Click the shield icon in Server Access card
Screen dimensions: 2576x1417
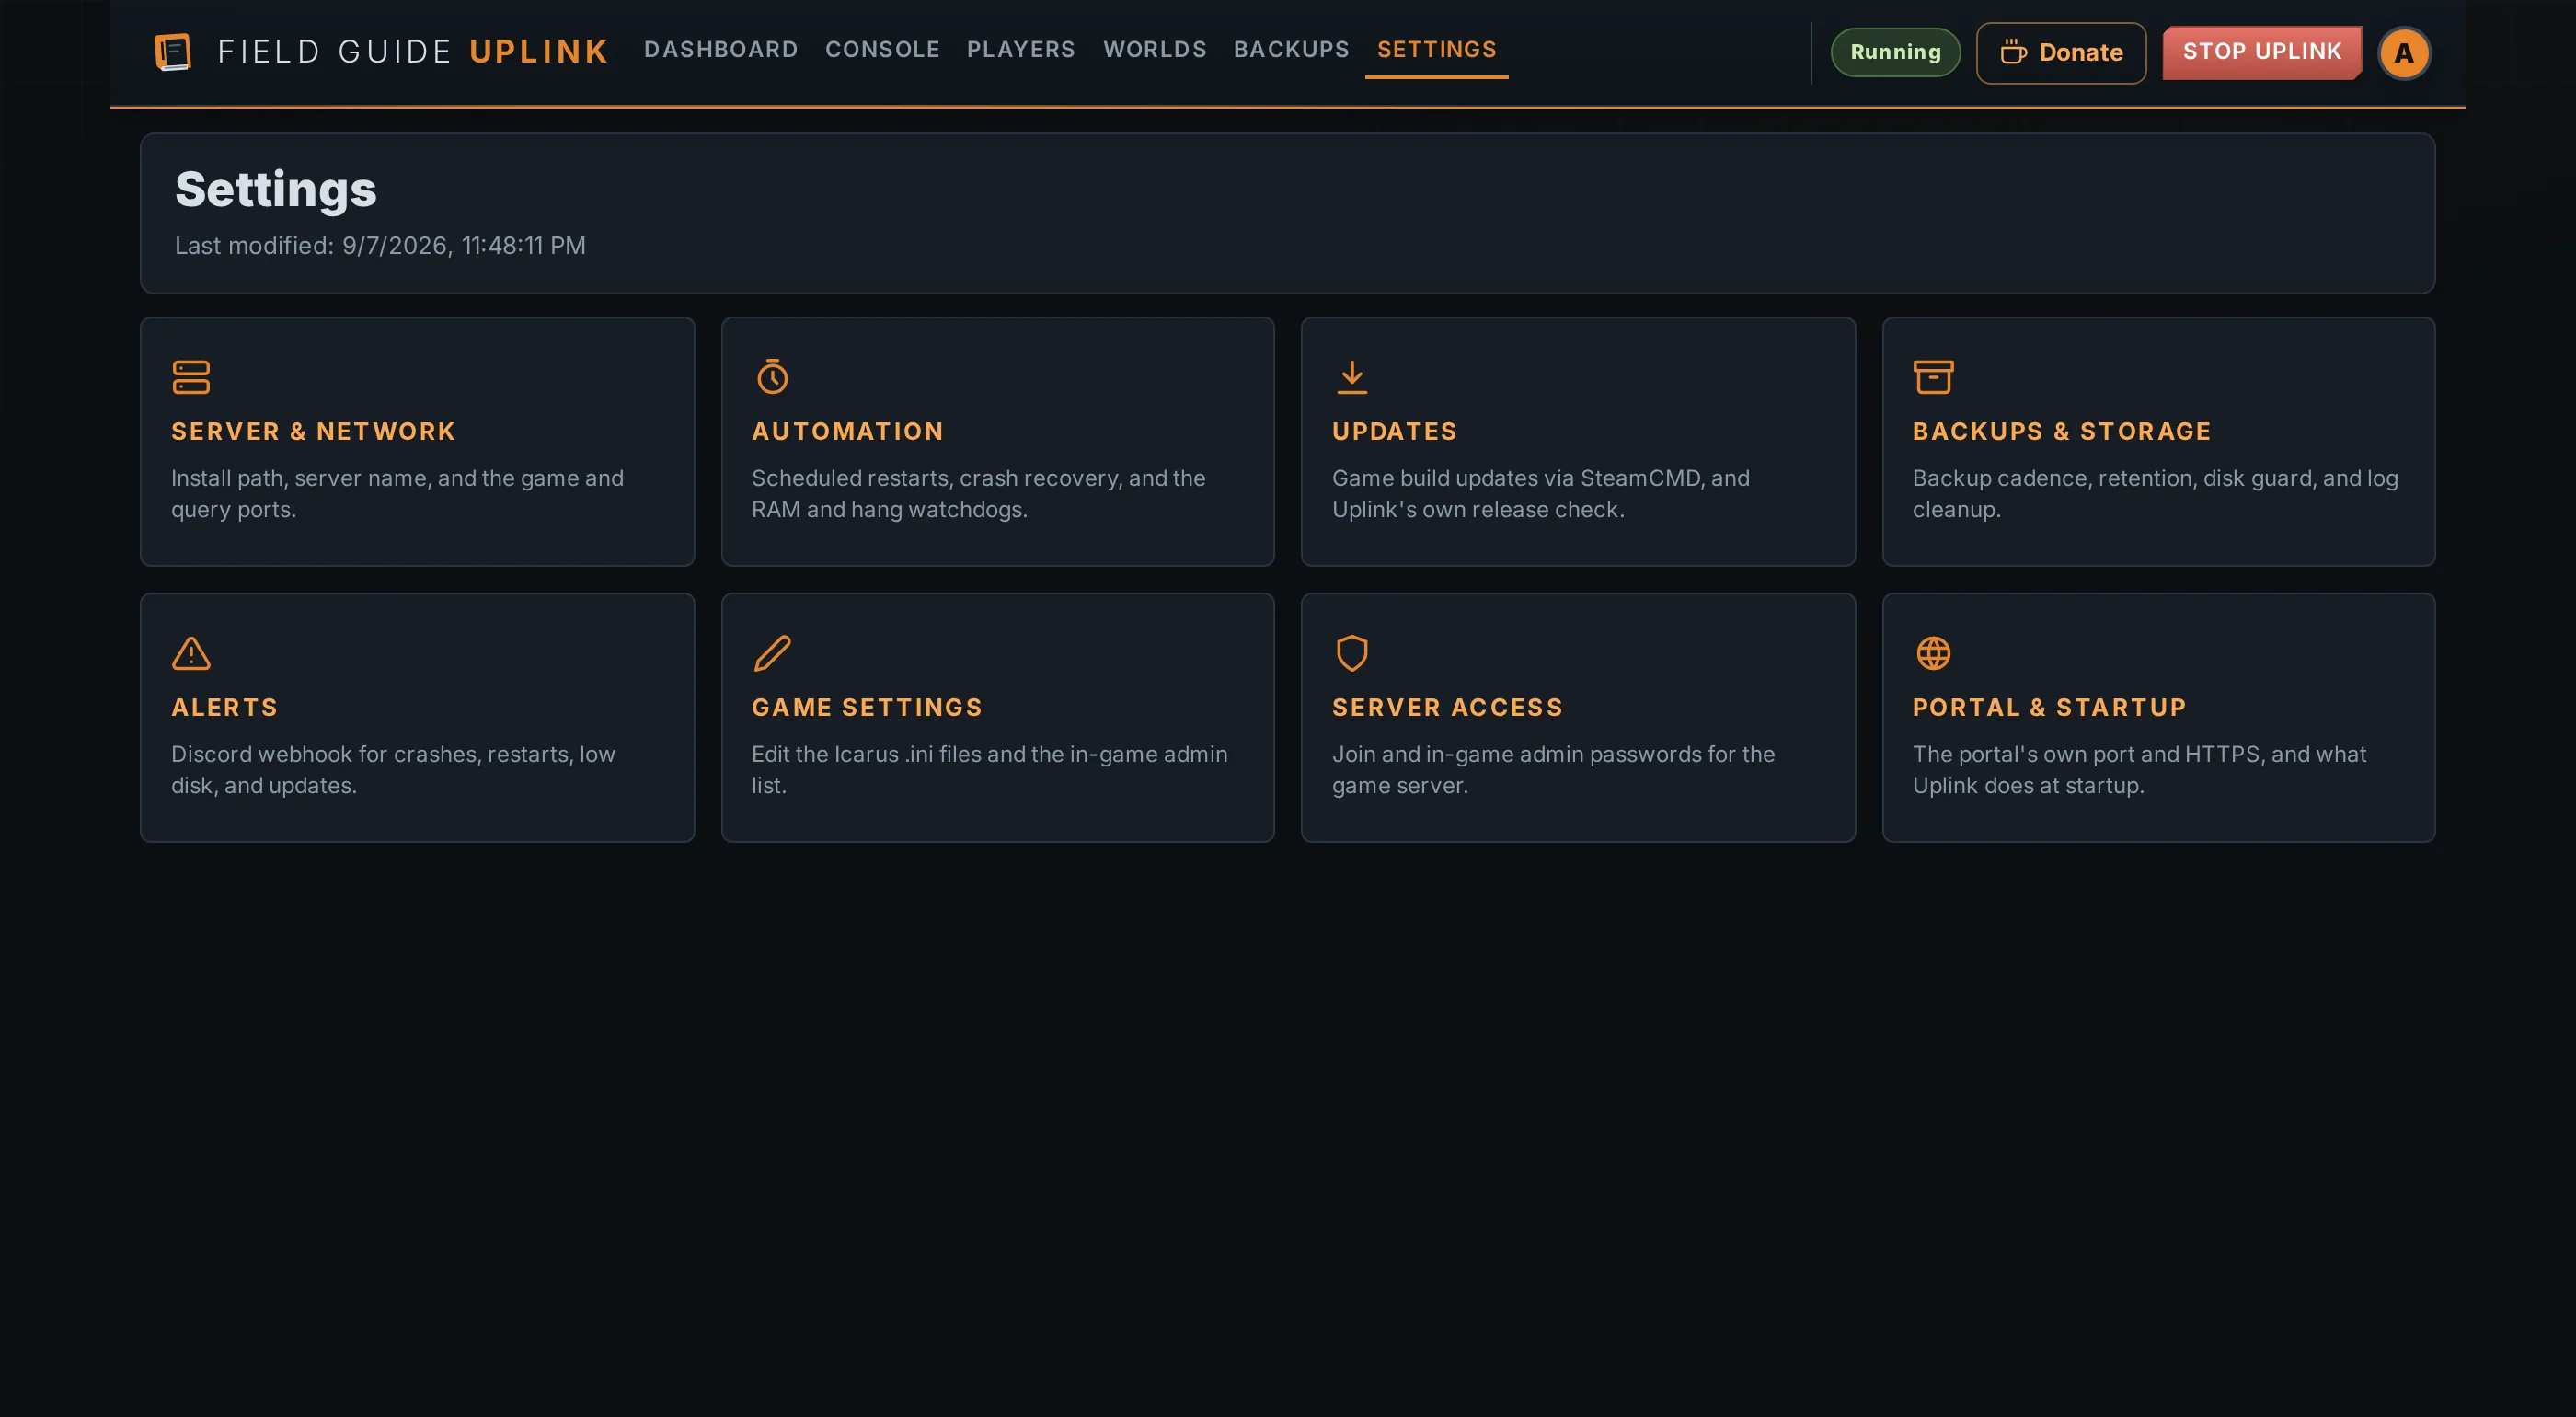(1352, 653)
